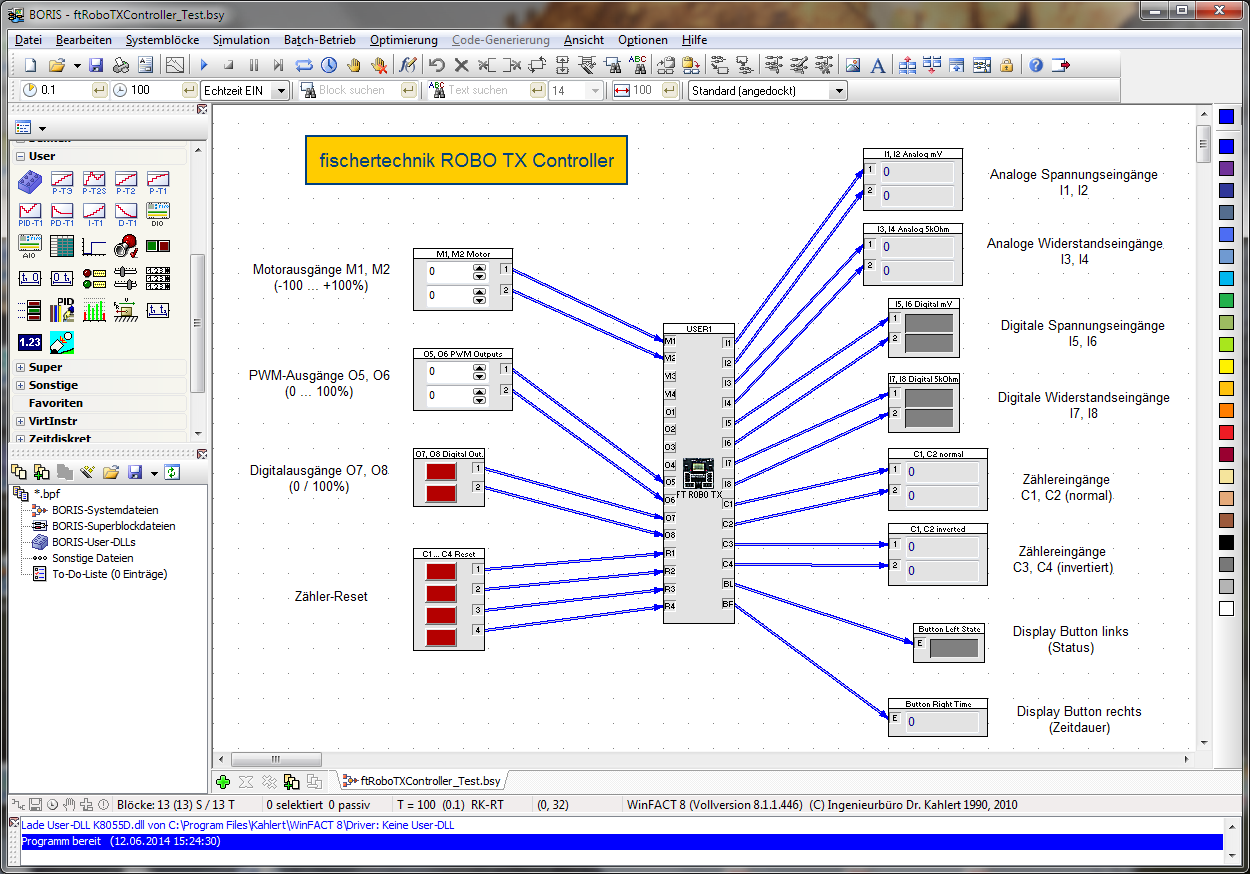Pause the simulation
Screen dimensions: 1250x874
pyautogui.click(x=253, y=65)
